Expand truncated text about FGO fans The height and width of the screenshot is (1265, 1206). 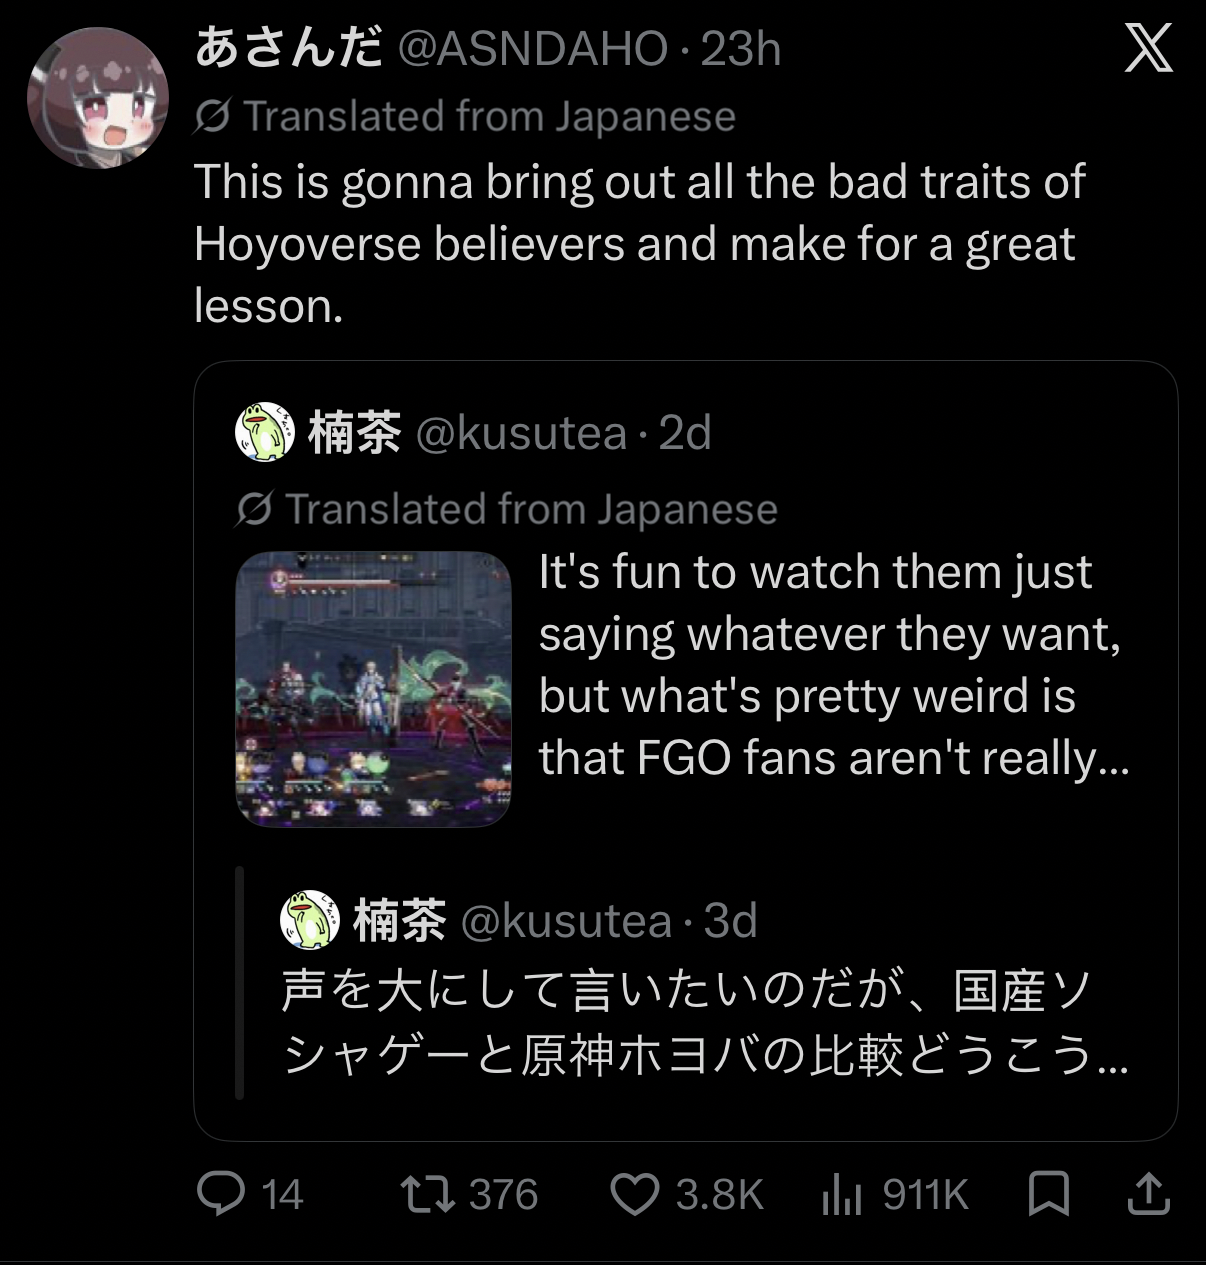tap(834, 665)
